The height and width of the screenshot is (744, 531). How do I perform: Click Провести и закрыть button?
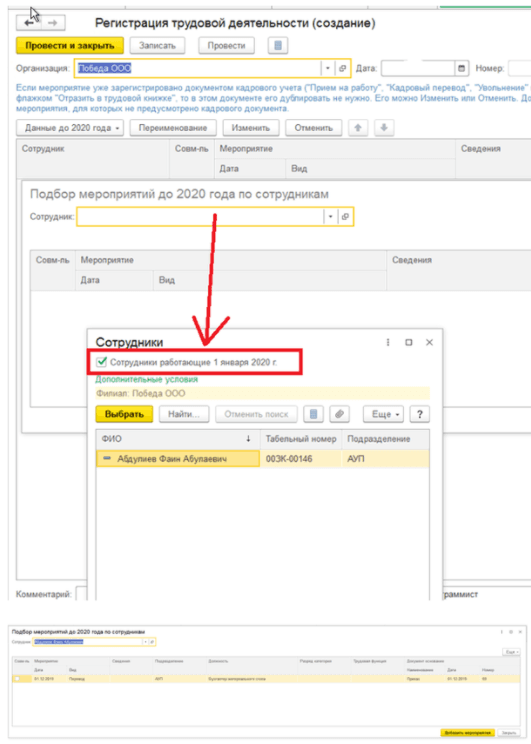(70, 46)
